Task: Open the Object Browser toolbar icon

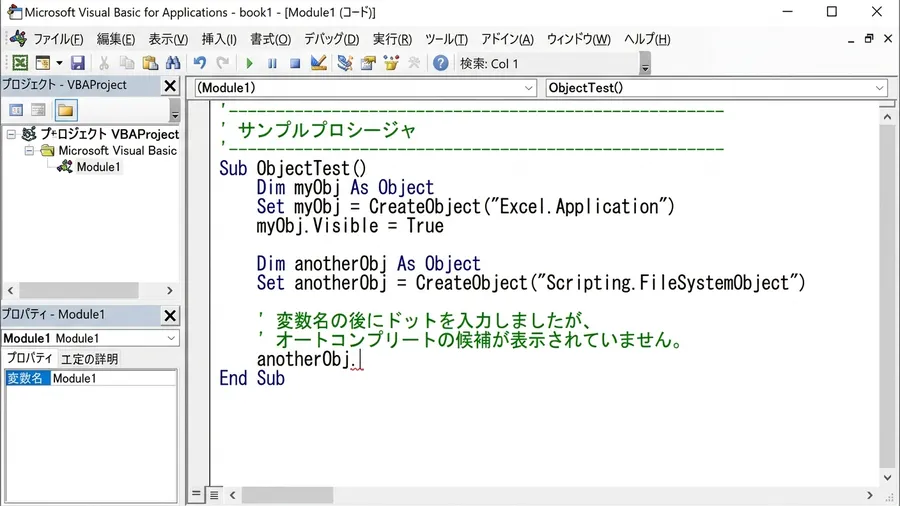Action: (391, 63)
